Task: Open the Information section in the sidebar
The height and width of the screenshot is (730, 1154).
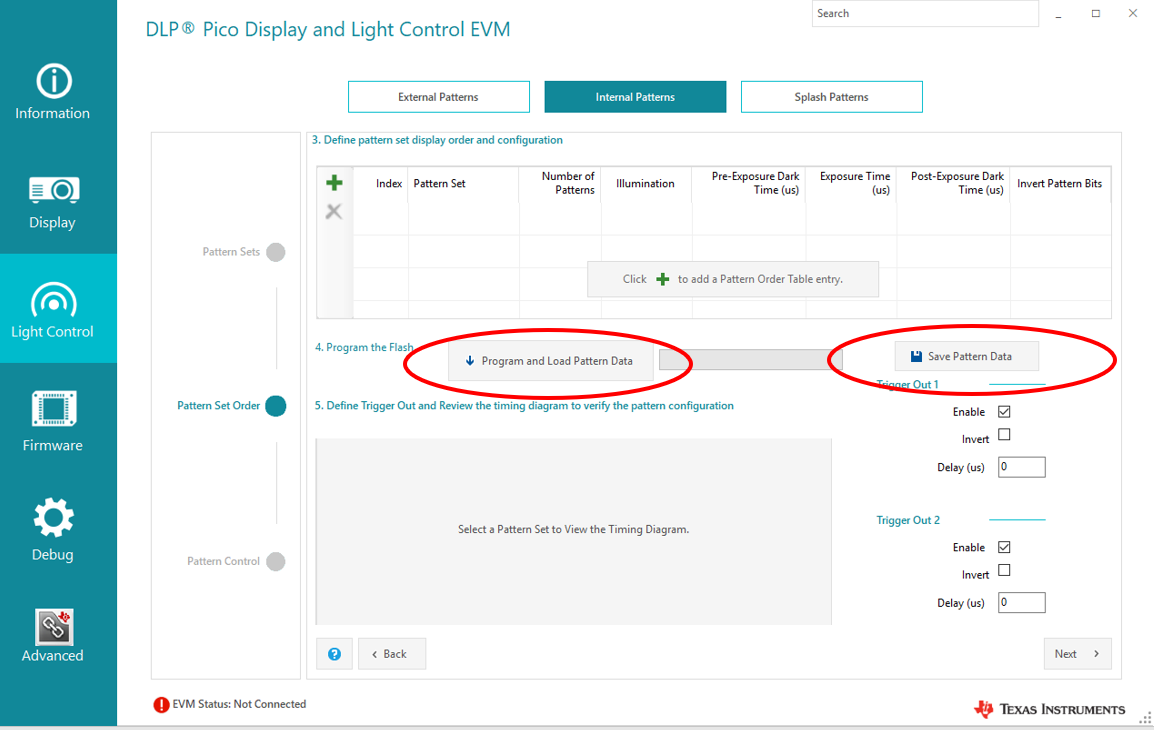Action: (x=53, y=93)
